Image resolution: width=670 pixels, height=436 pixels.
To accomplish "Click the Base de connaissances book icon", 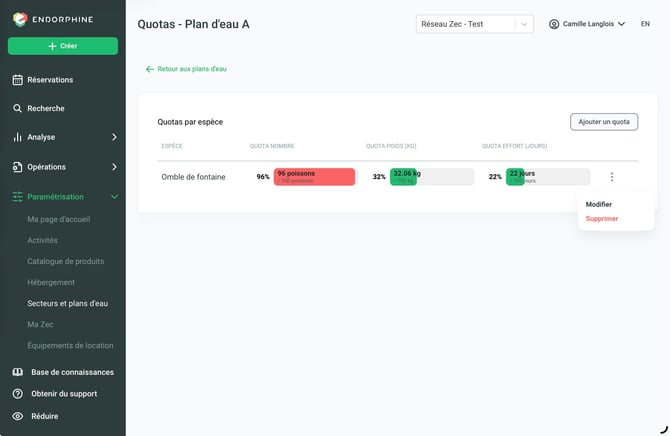I will click(x=18, y=372).
